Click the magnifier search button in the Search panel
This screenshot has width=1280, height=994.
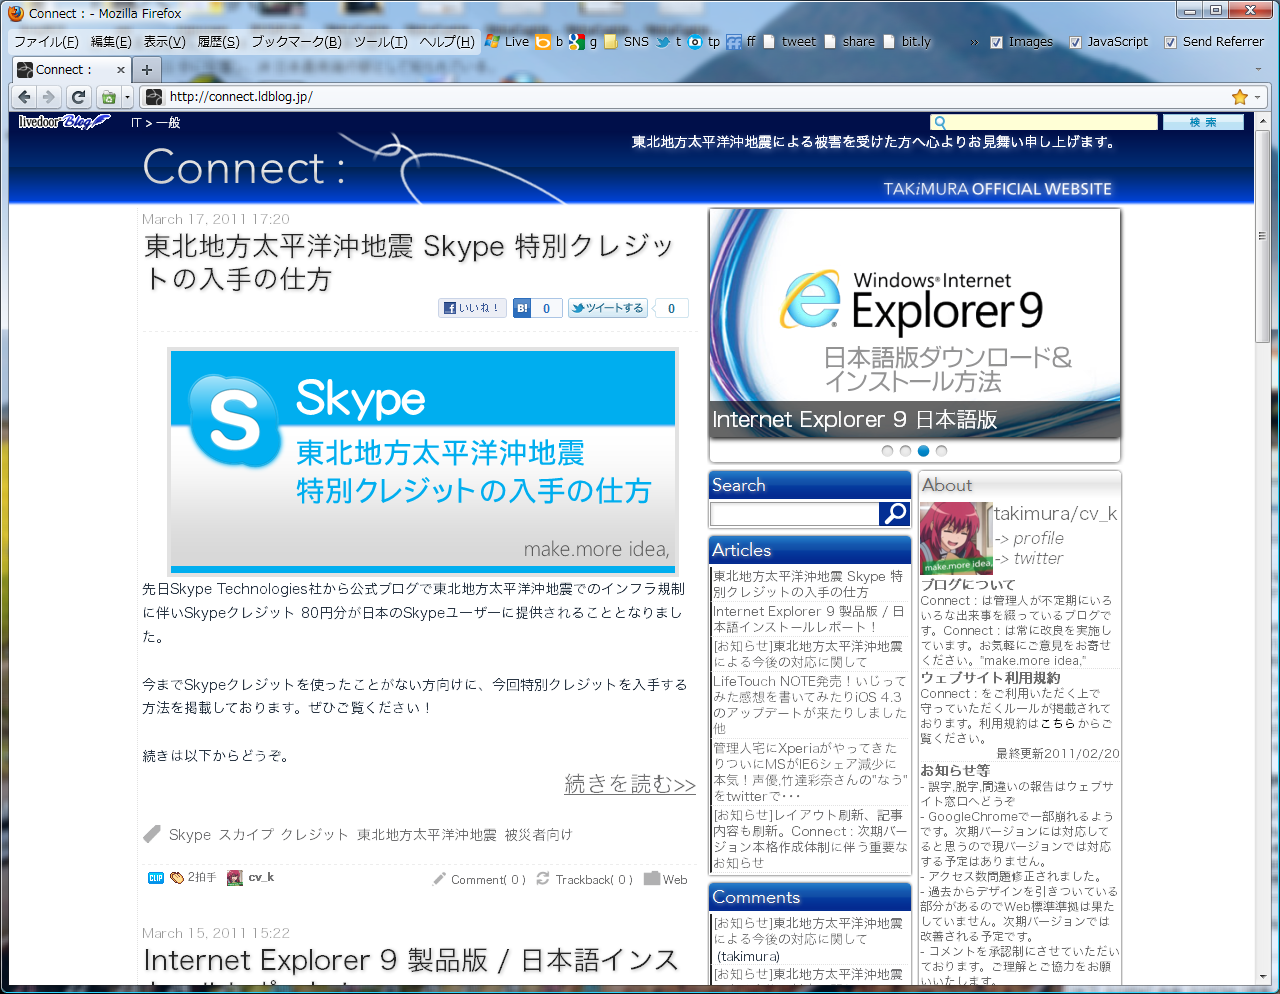pos(894,513)
